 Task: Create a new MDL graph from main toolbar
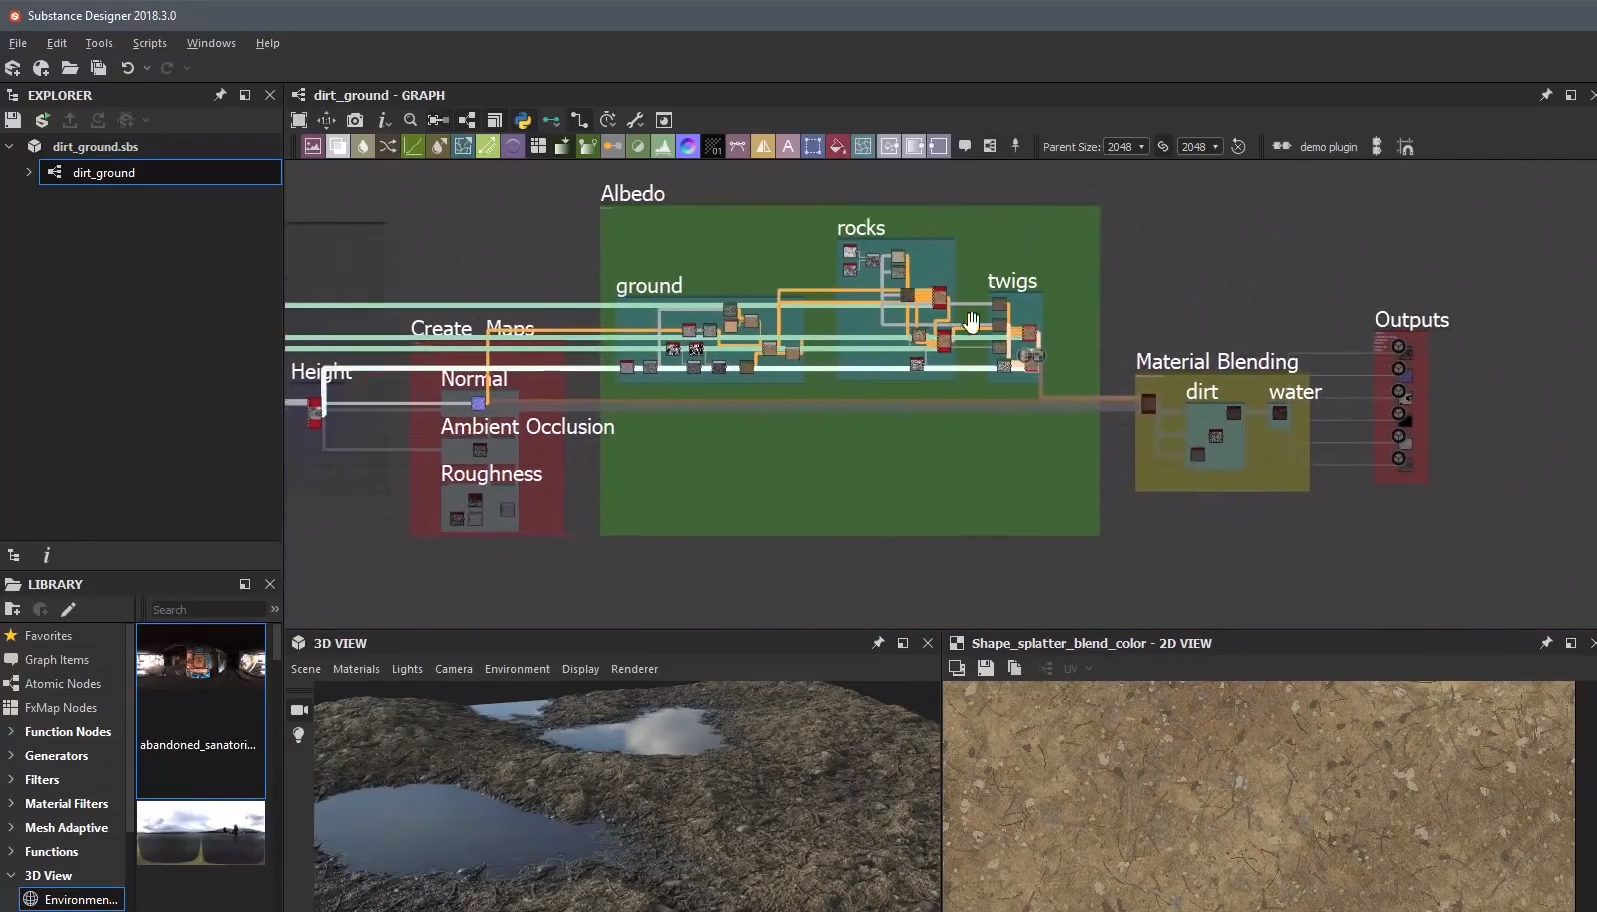click(41, 68)
